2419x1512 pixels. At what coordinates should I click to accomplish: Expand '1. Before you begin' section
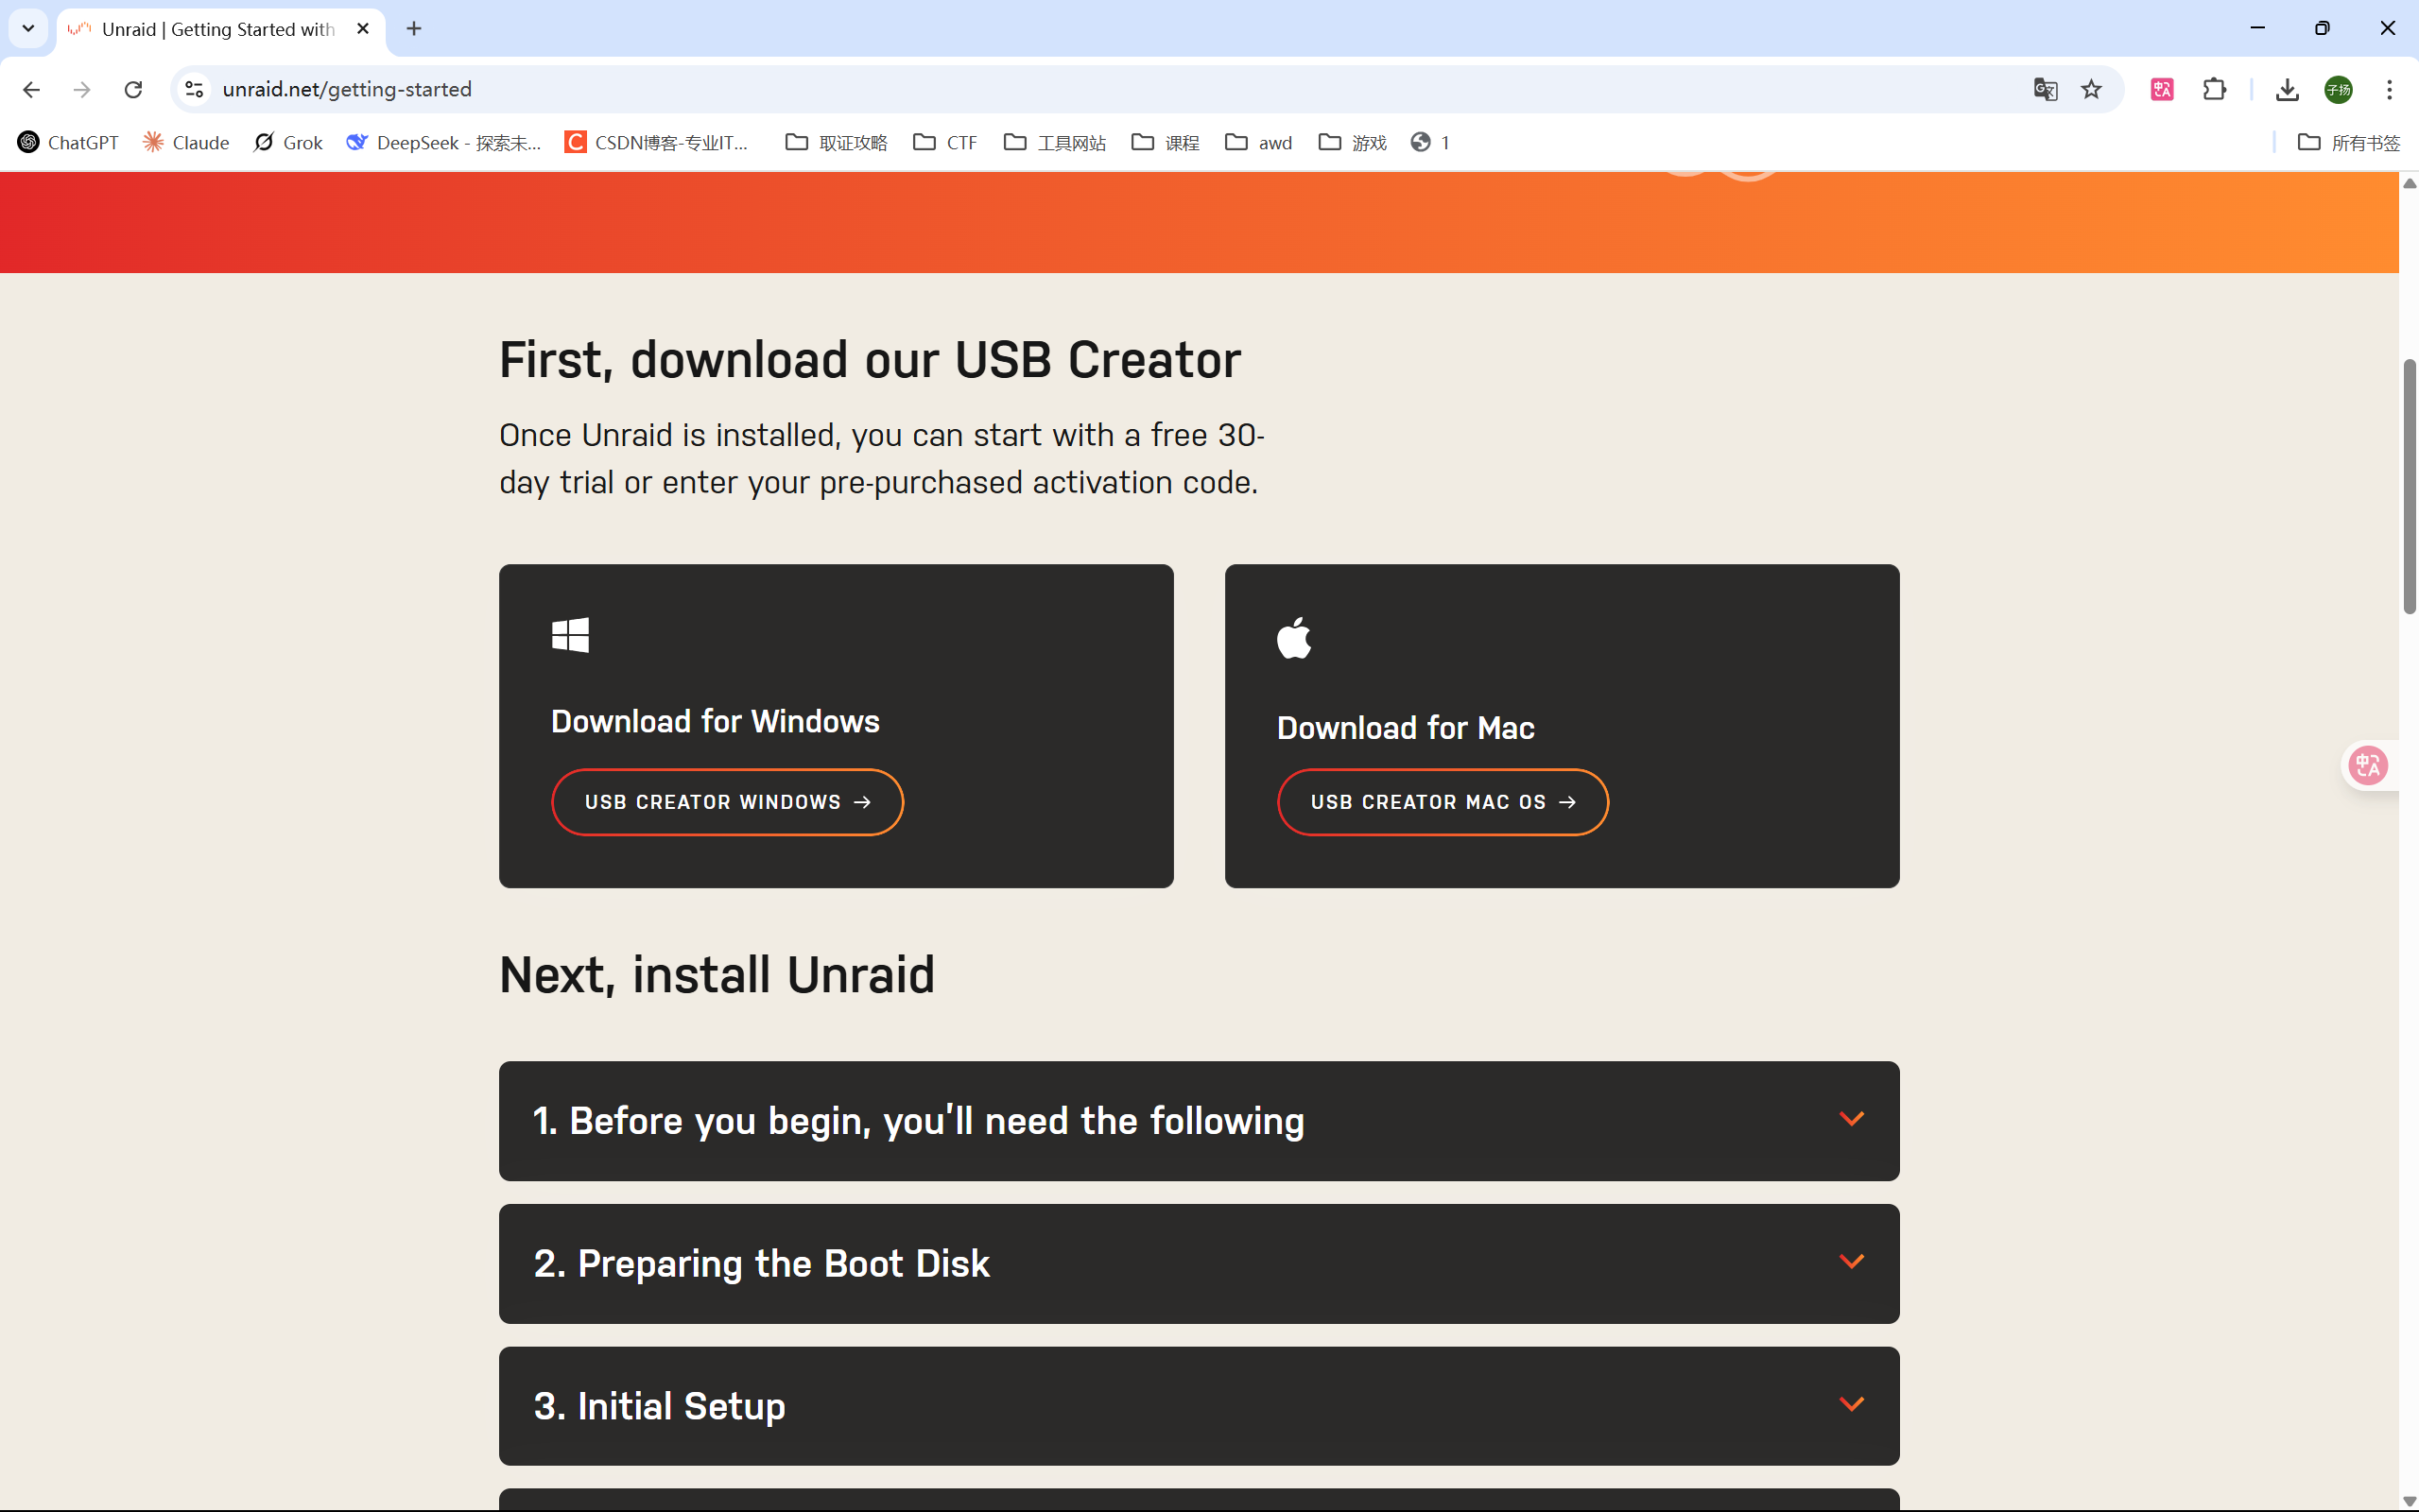[1199, 1121]
